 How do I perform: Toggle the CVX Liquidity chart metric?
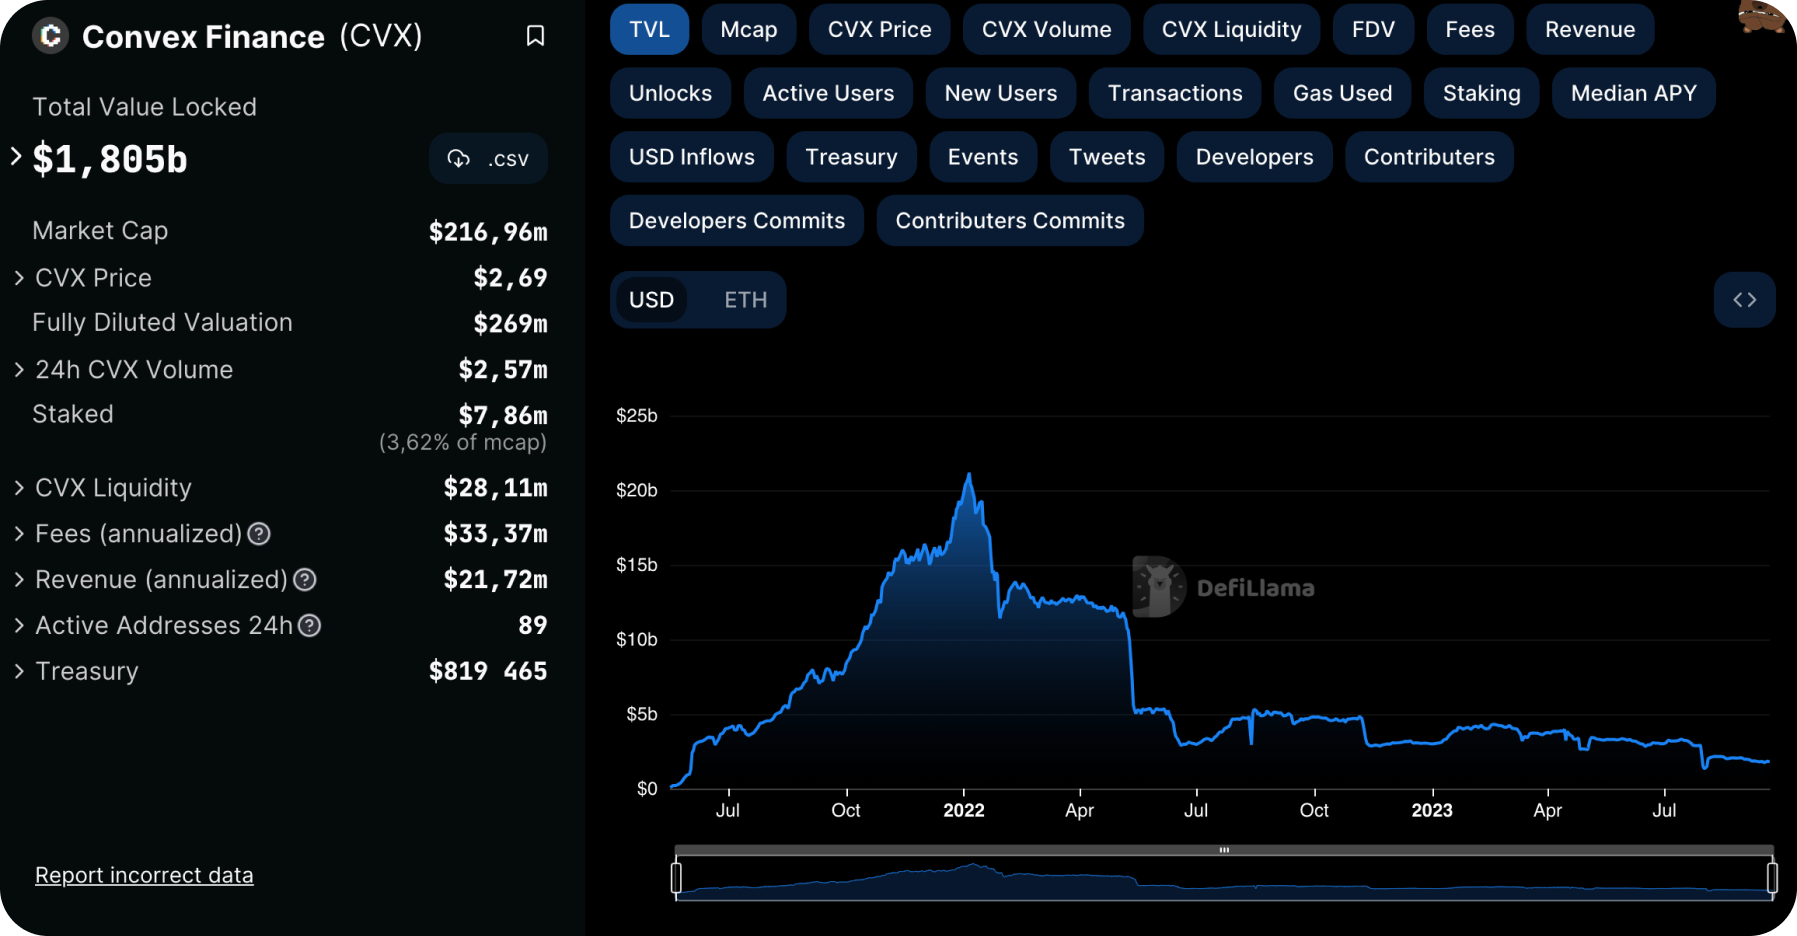pyautogui.click(x=1231, y=30)
